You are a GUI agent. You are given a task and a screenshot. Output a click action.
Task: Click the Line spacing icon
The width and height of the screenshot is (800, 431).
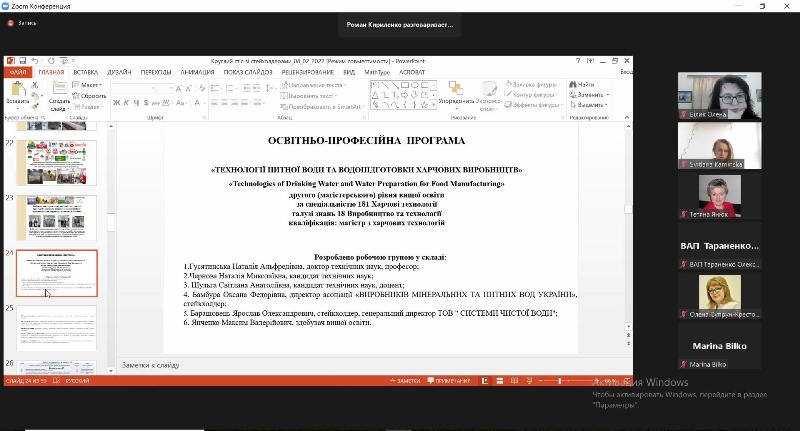tap(270, 88)
